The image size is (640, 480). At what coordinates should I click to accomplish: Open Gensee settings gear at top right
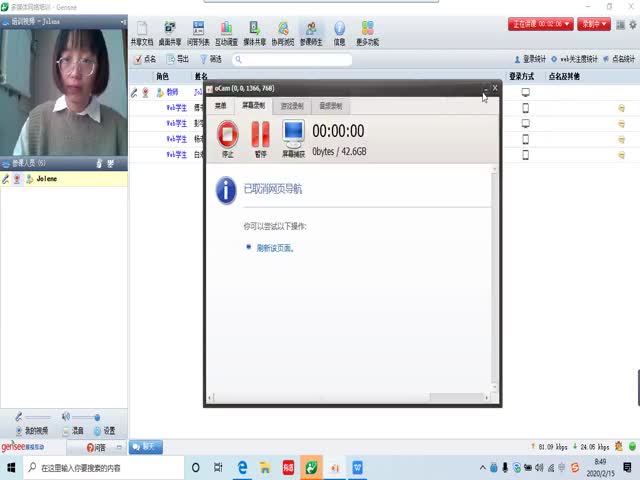[633, 25]
